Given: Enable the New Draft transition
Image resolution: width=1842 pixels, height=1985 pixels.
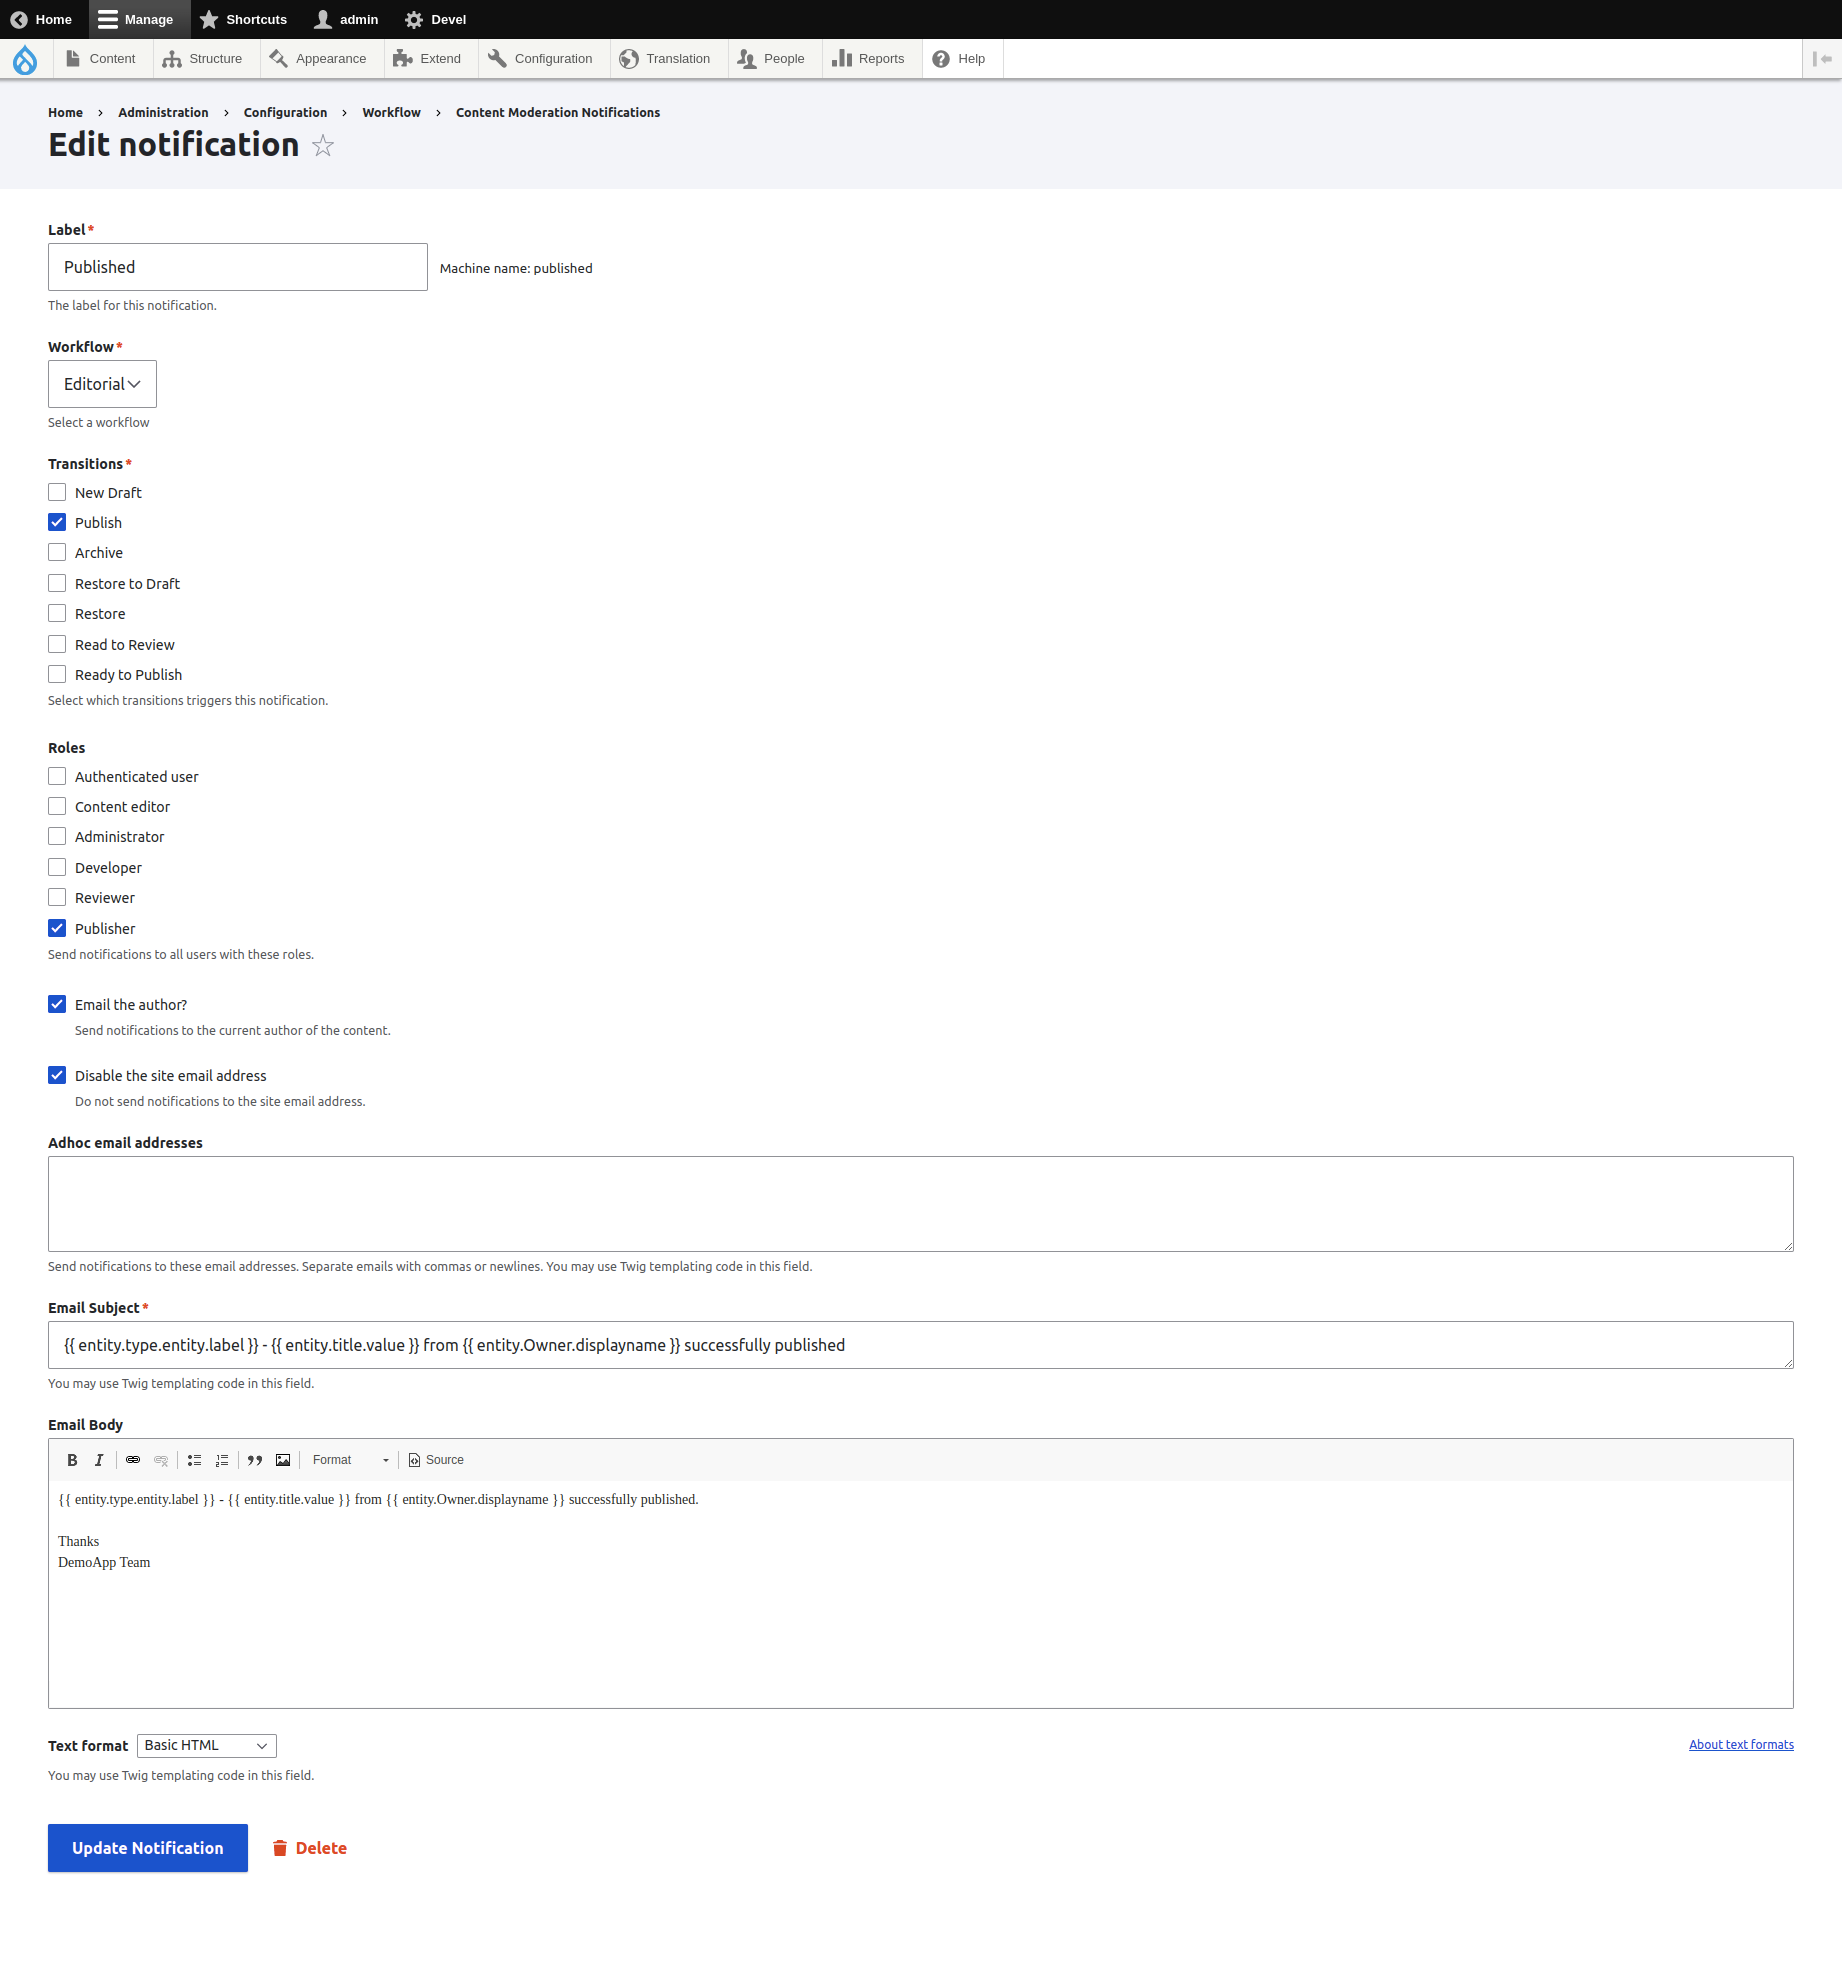Looking at the screenshot, I should (x=57, y=492).
